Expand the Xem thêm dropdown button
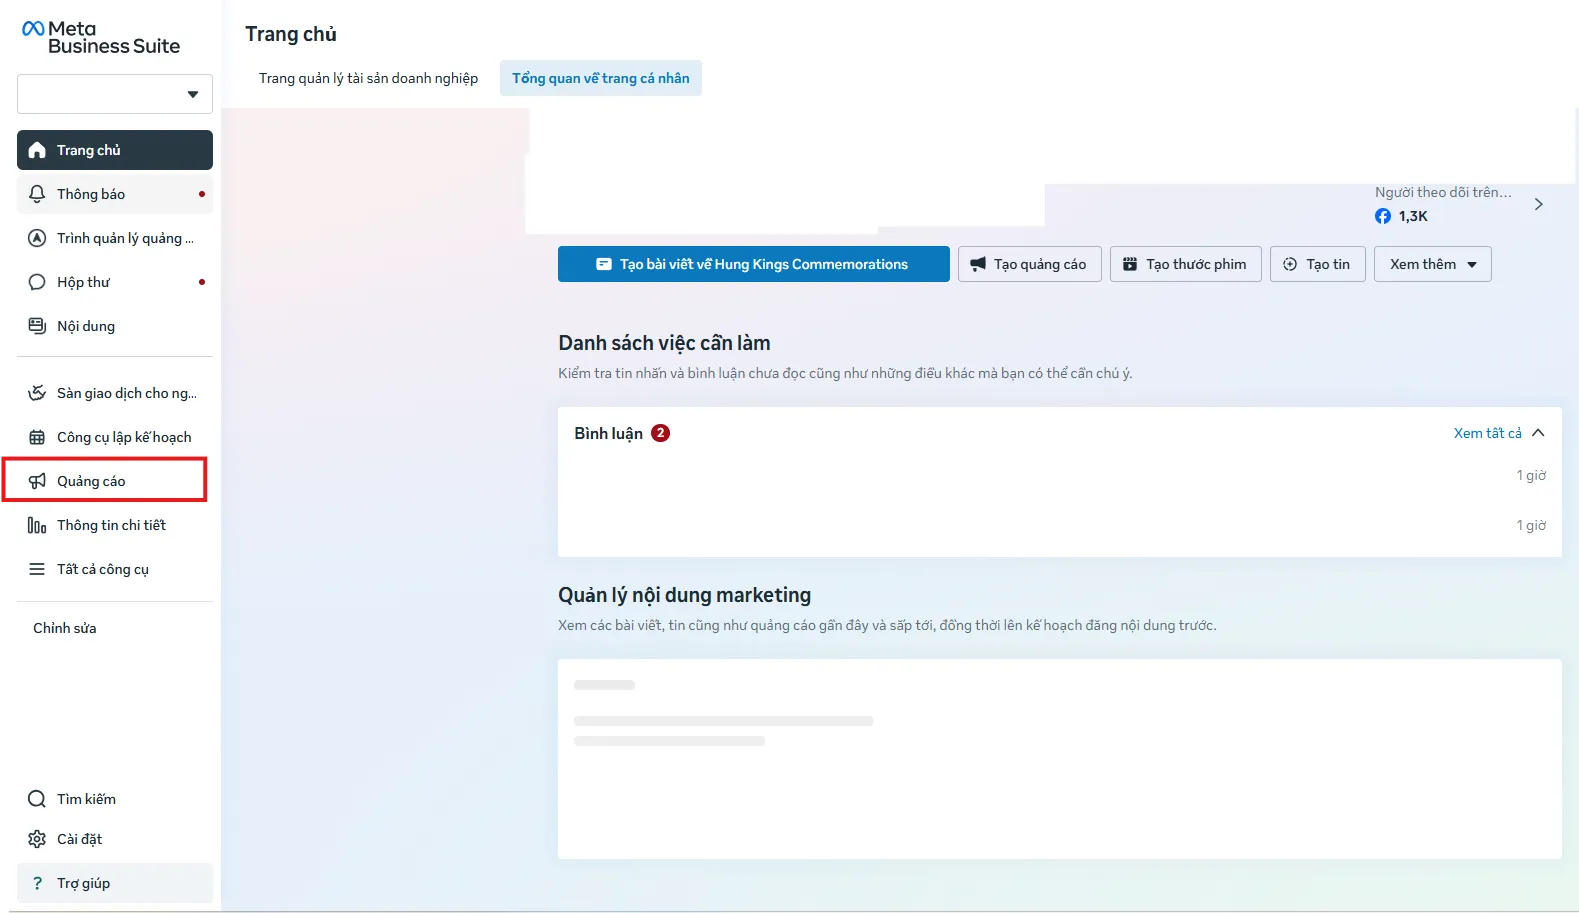Screen dimensions: 1579x913 pos(1432,264)
